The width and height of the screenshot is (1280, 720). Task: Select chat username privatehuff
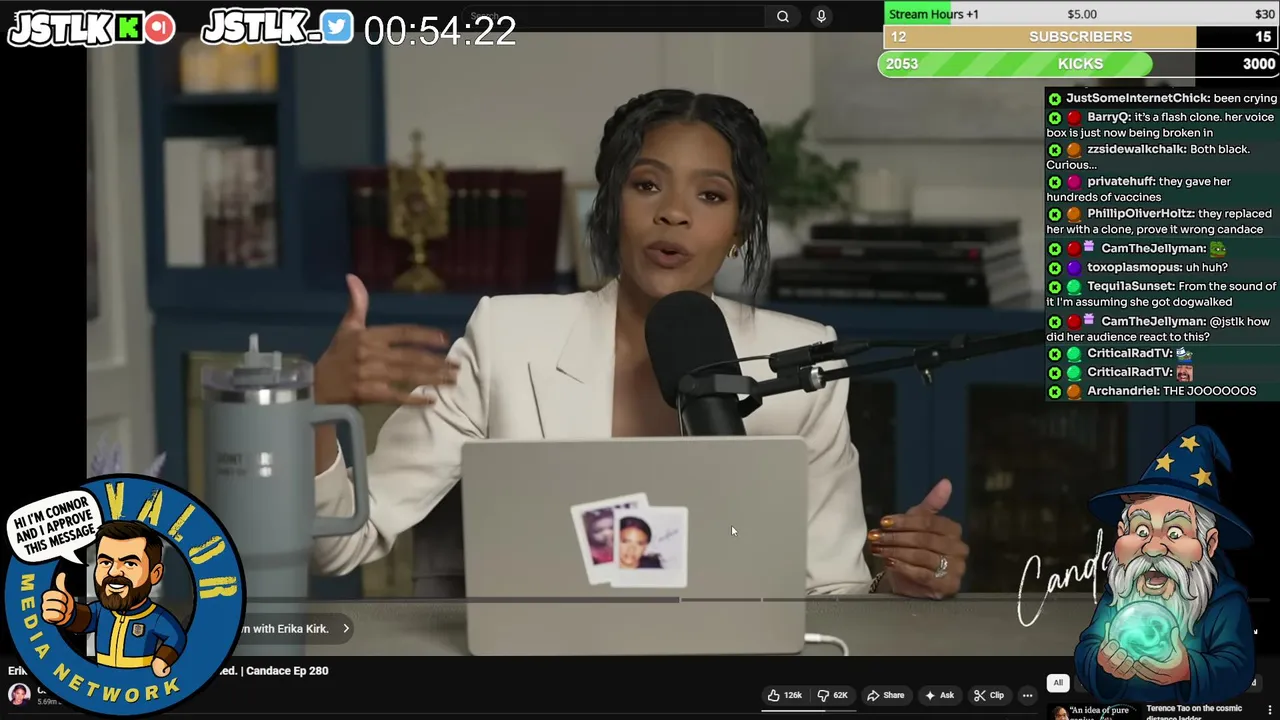tap(1121, 181)
